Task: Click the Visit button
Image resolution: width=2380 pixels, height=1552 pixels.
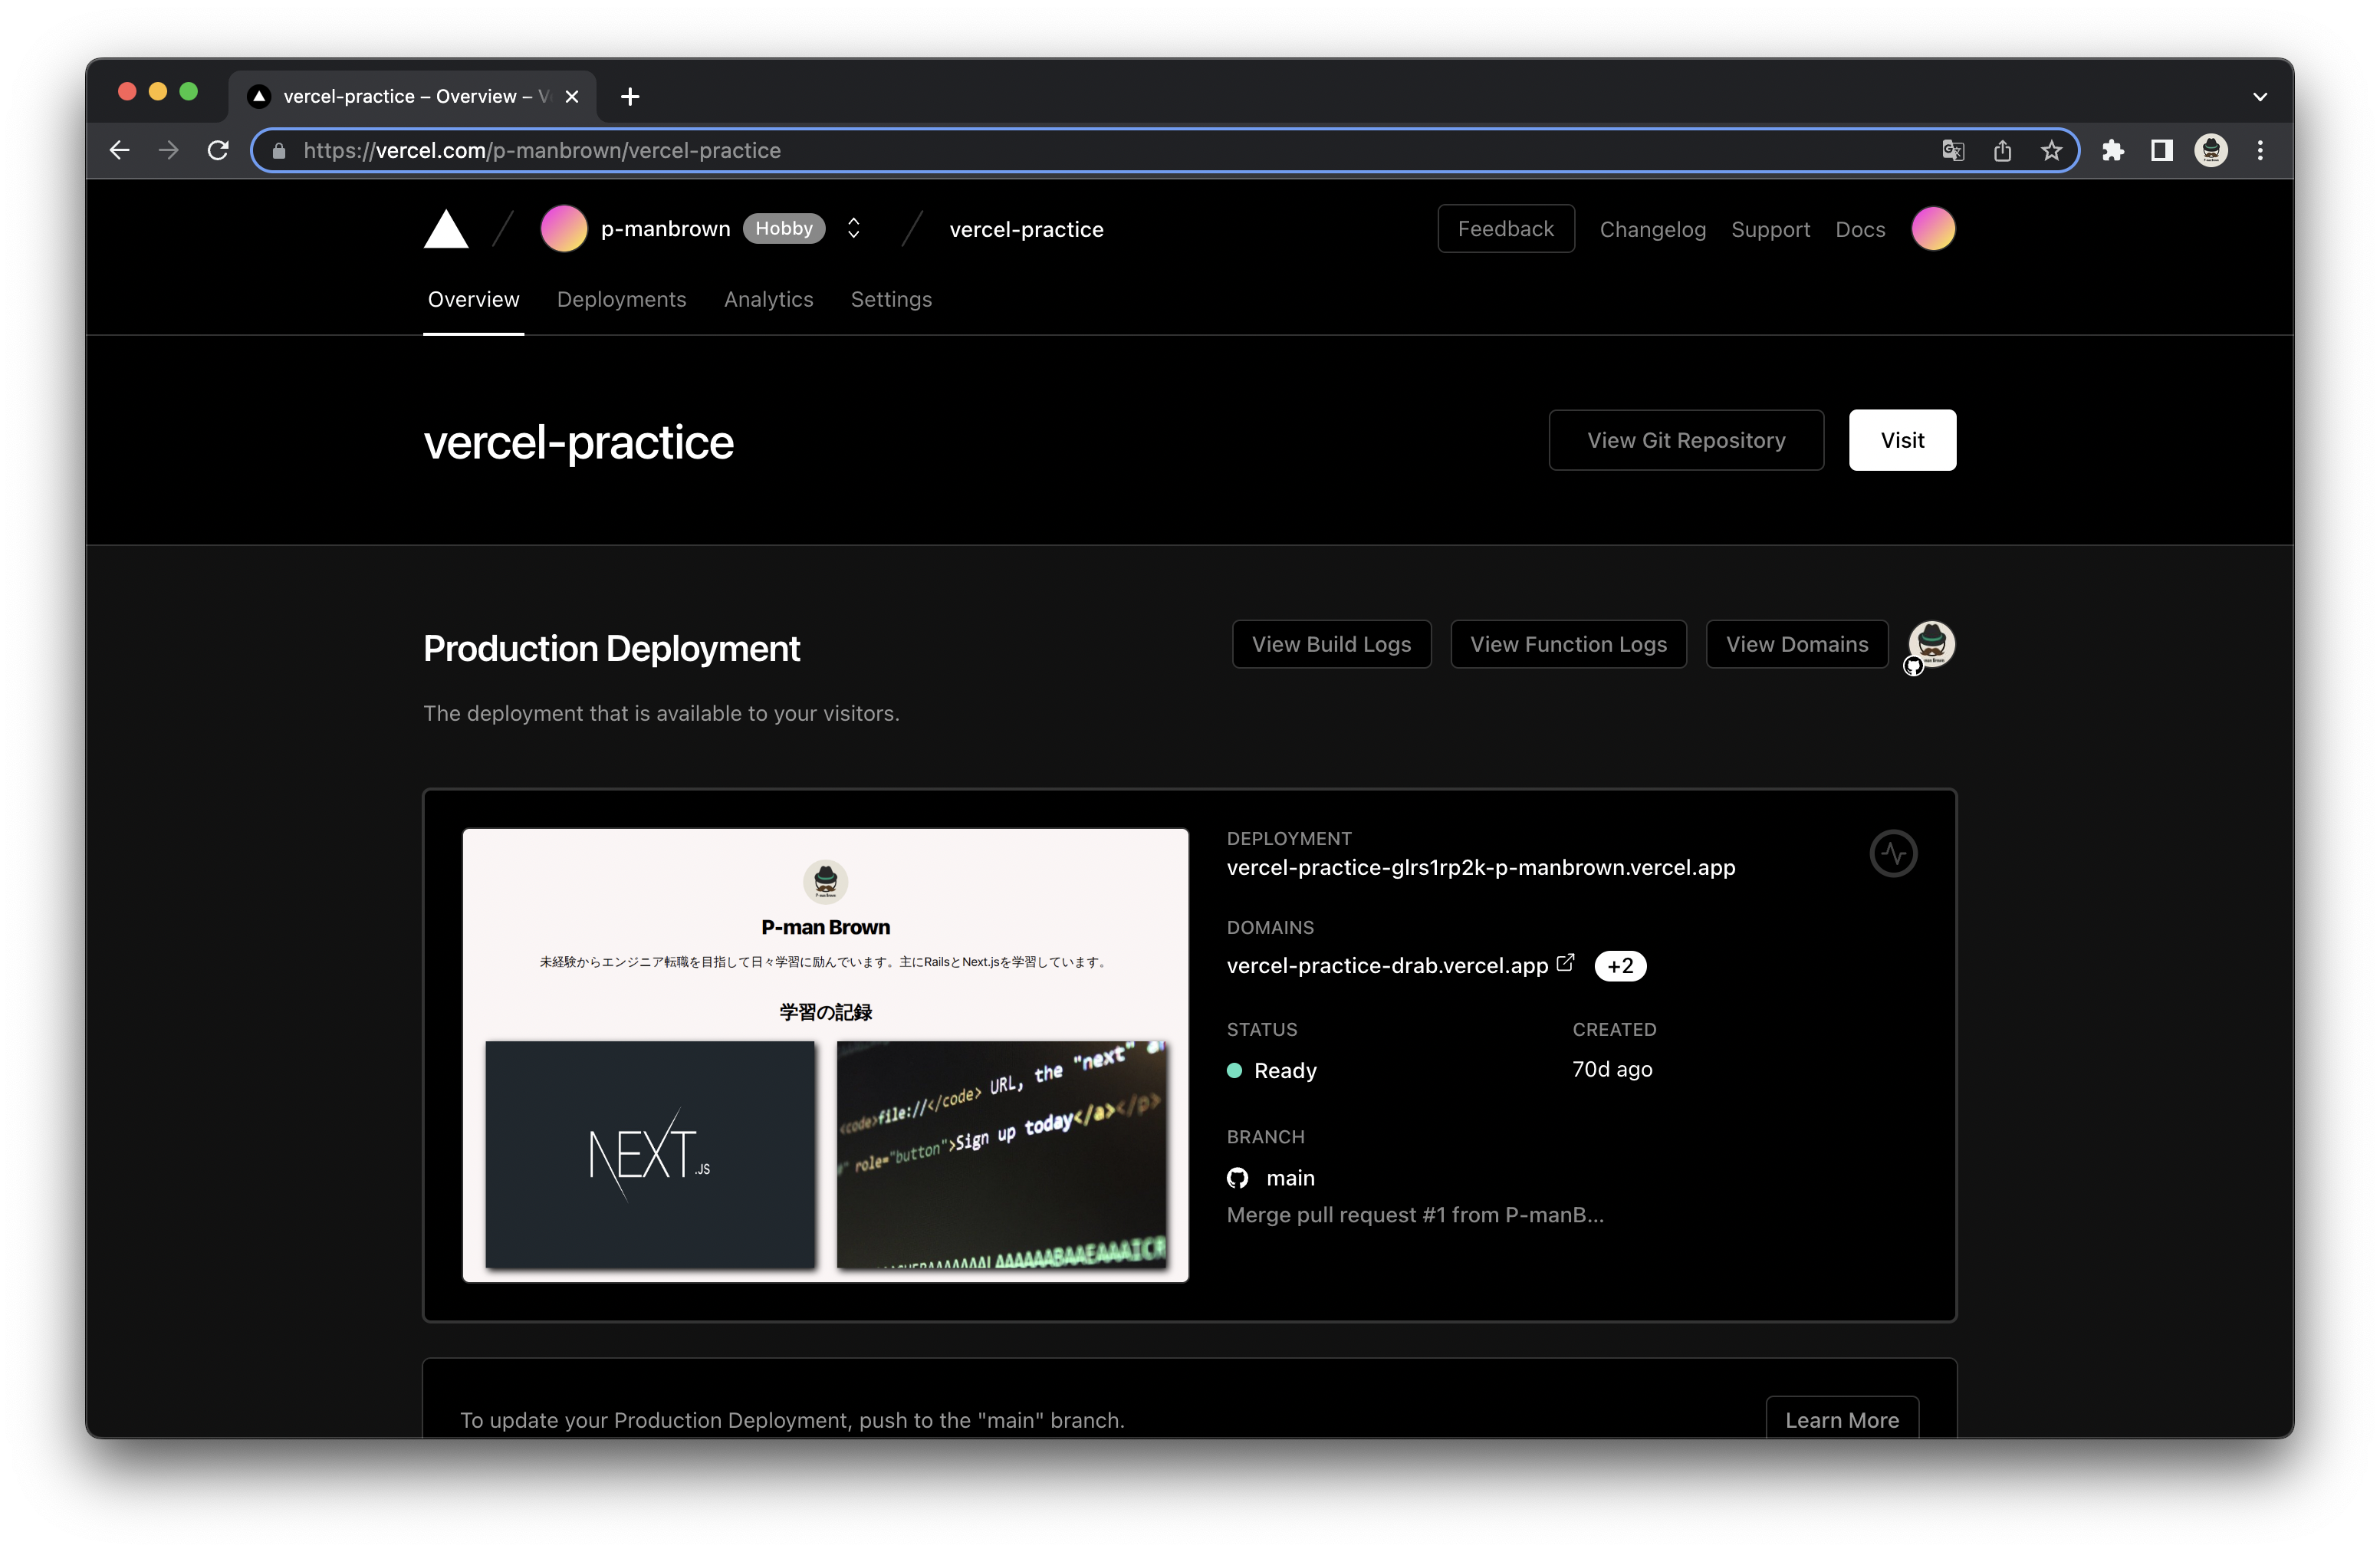Action: (1901, 441)
